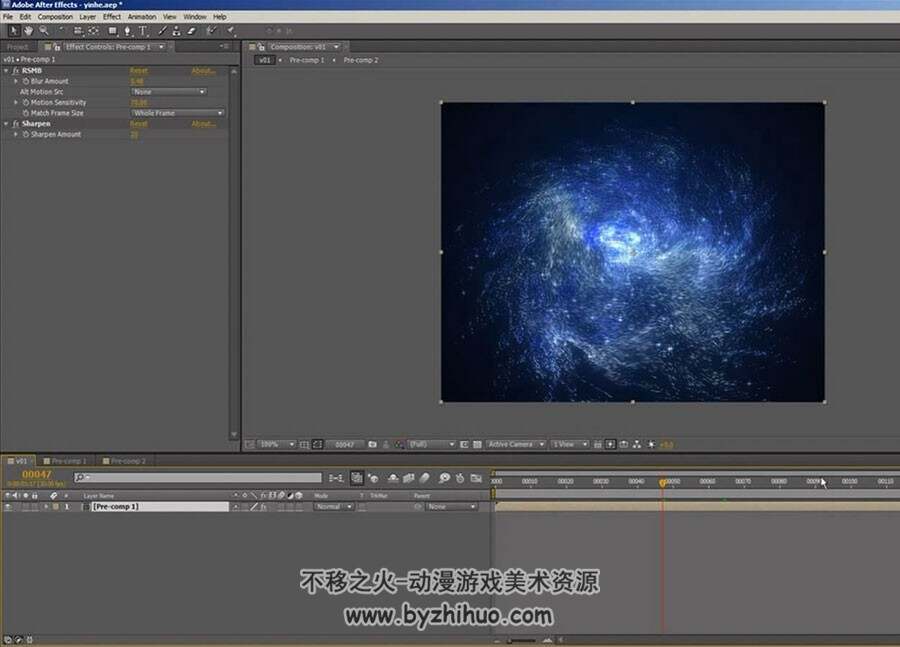900x647 pixels.
Task: Open Alt Motion Src None dropdown
Action: coord(169,92)
